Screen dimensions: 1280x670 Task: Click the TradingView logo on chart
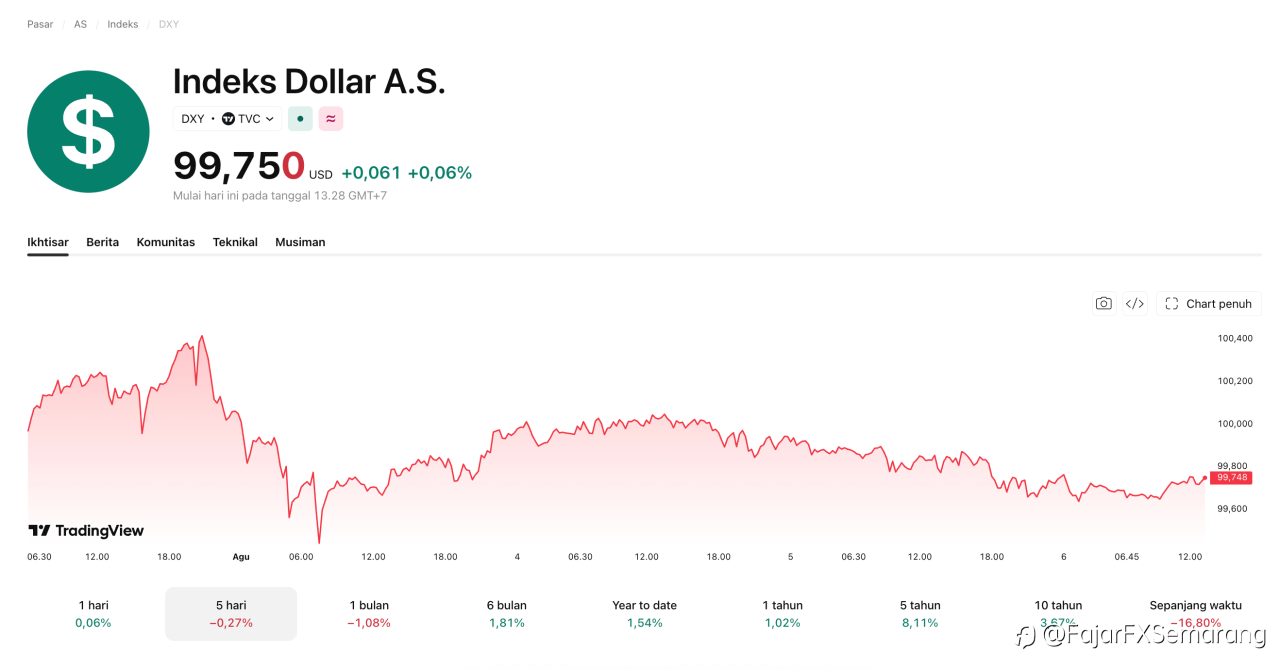pyautogui.click(x=86, y=531)
